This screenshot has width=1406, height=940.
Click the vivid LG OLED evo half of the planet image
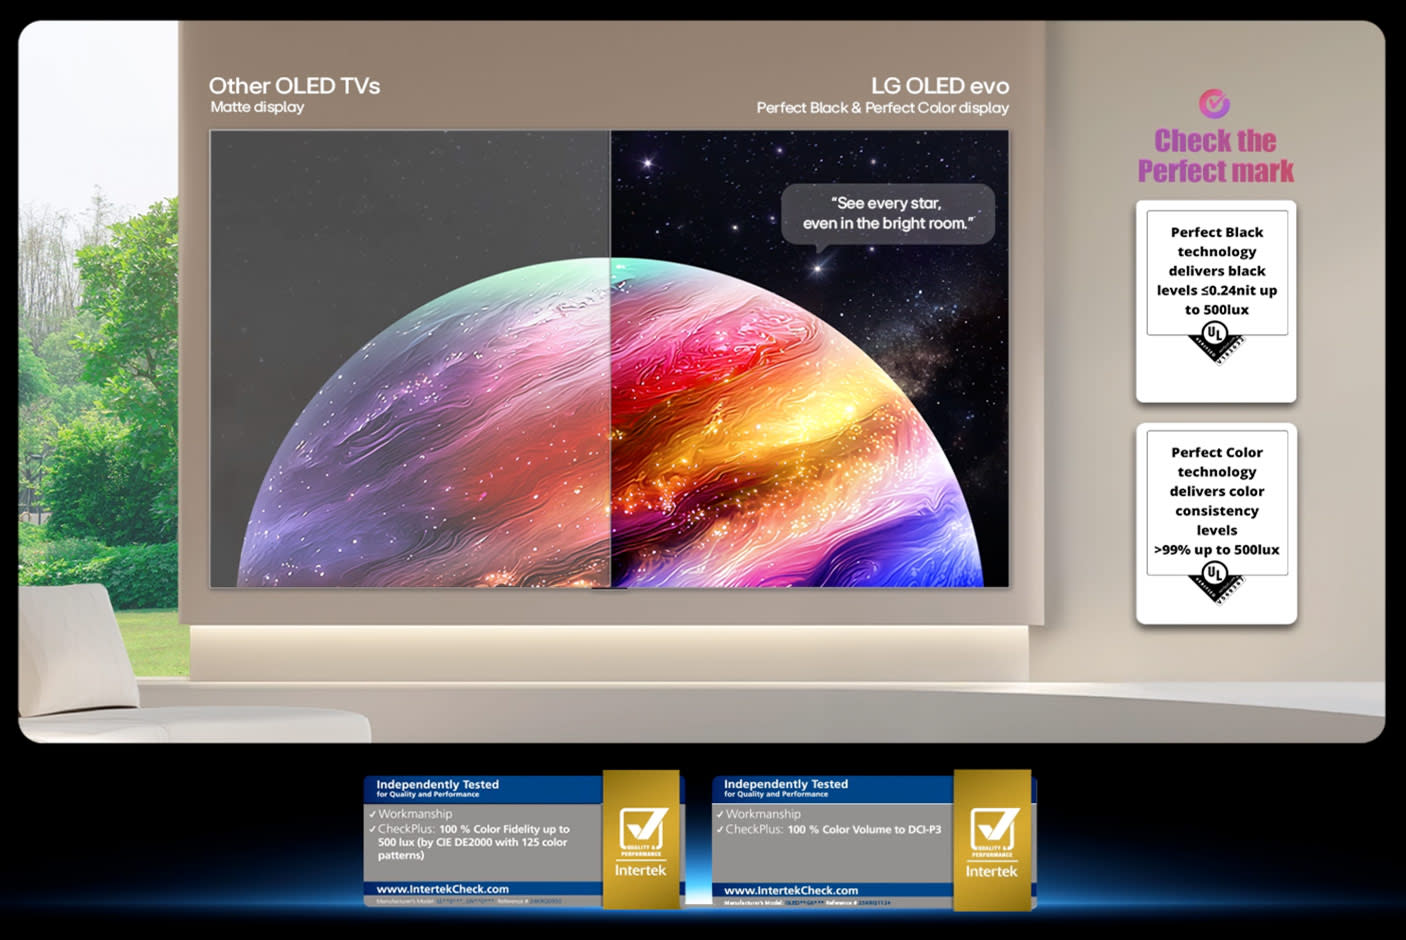[810, 358]
